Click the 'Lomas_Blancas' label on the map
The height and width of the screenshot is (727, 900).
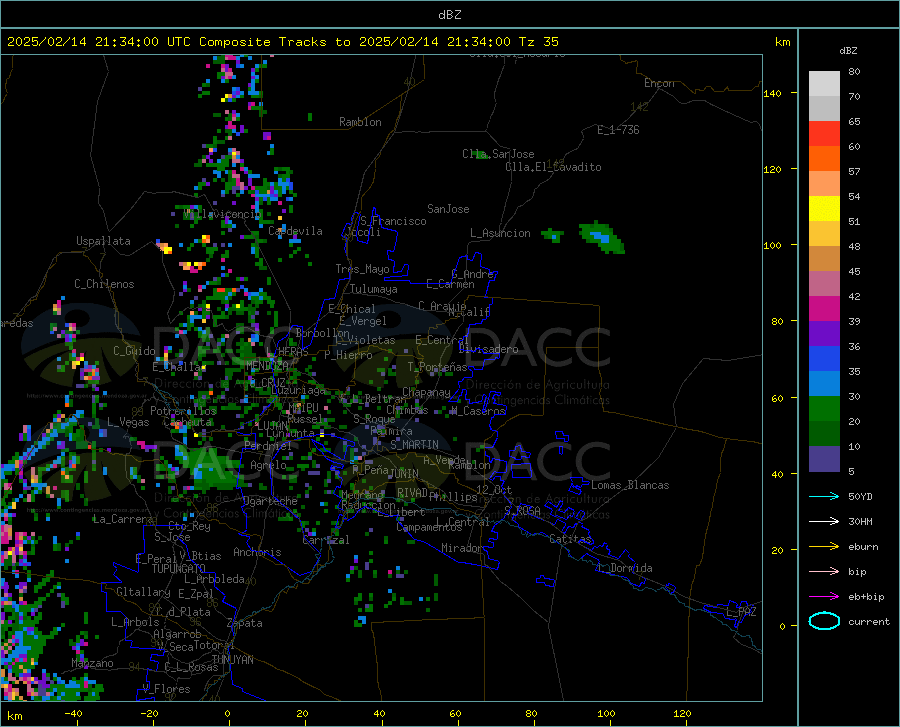tap(630, 485)
